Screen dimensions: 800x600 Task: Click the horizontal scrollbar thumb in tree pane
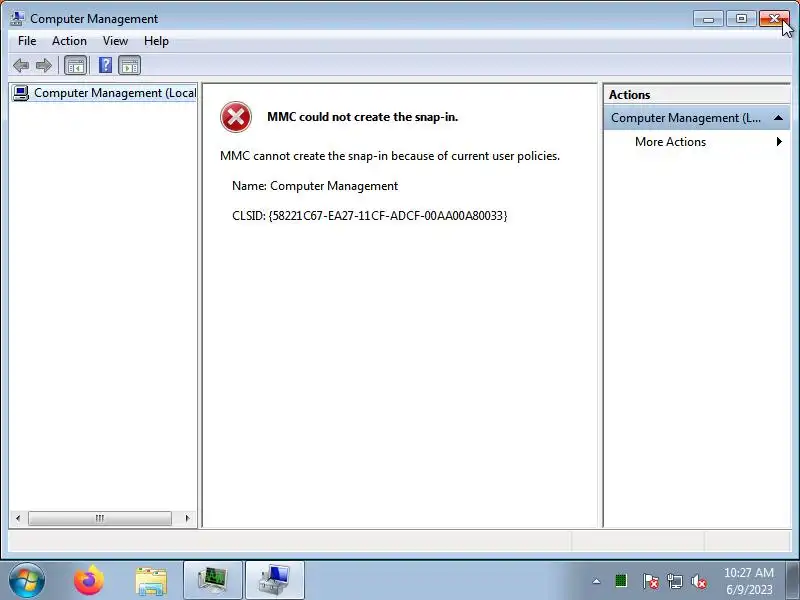(100, 518)
